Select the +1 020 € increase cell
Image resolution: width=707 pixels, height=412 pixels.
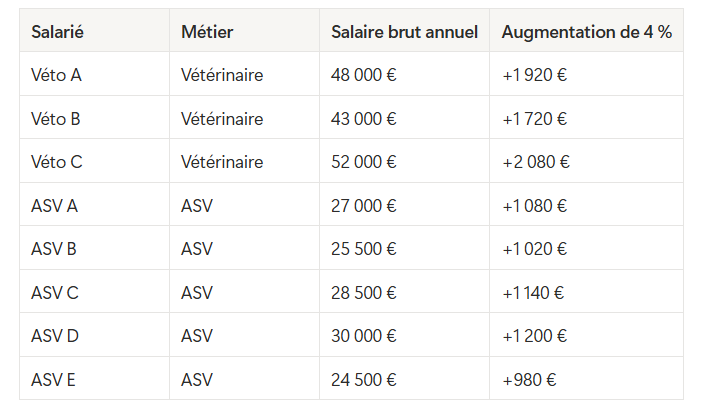tap(587, 248)
